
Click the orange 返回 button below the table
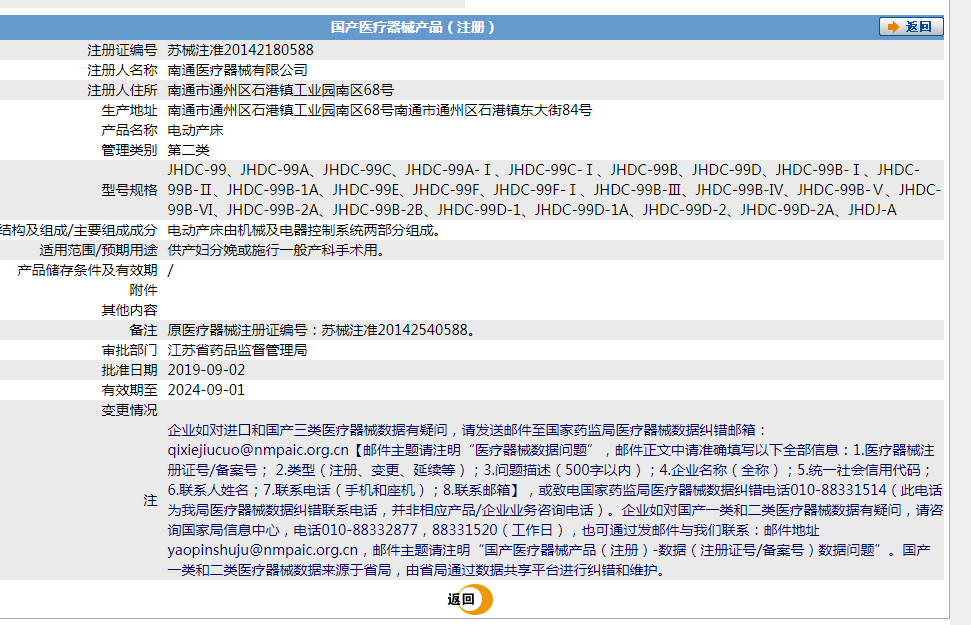[x=470, y=599]
